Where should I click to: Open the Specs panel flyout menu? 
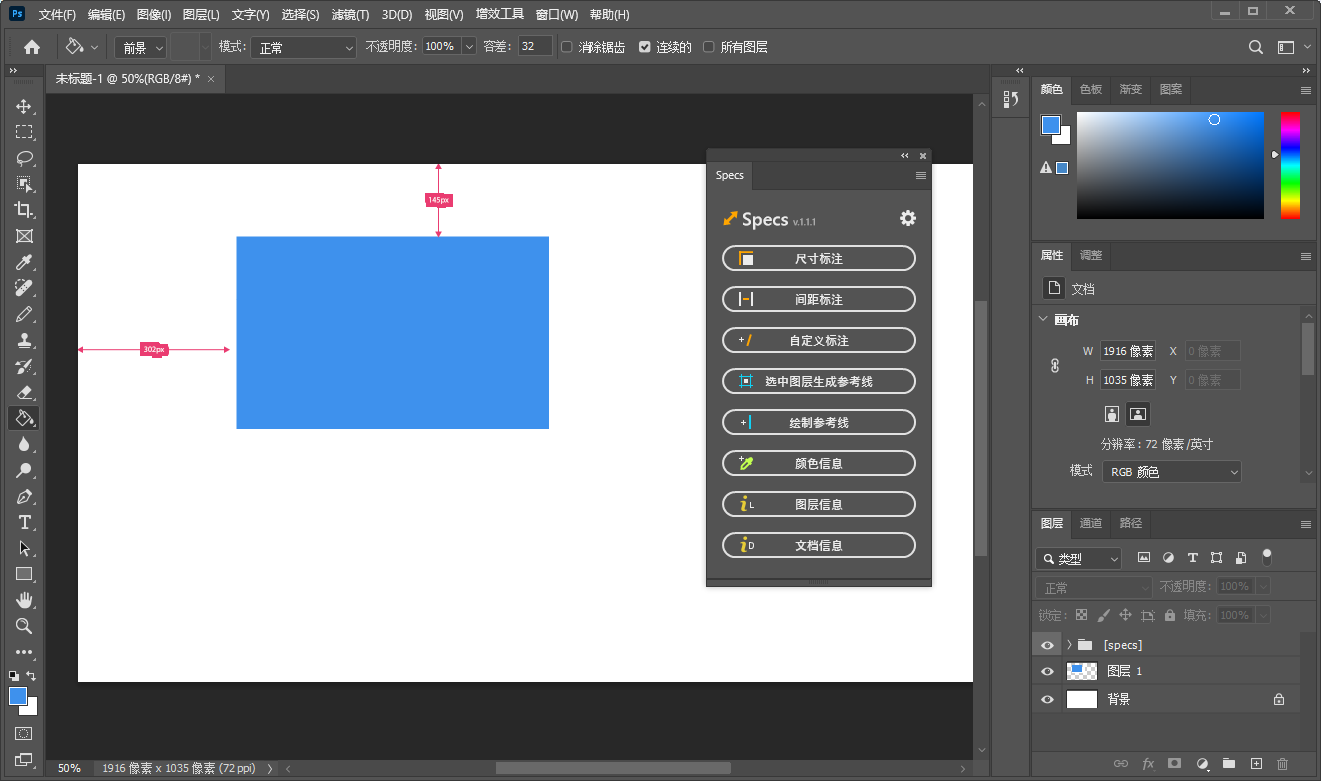coord(921,175)
